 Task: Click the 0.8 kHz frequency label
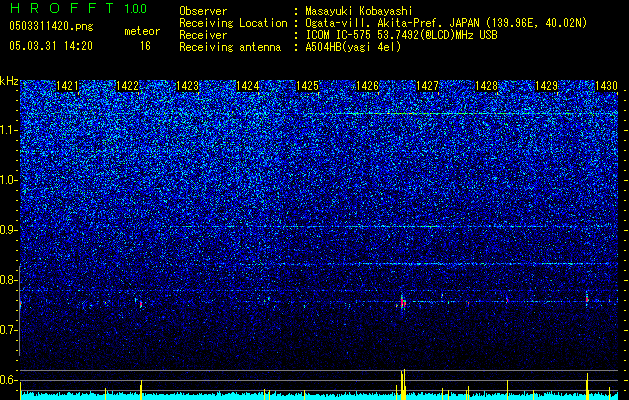coord(9,280)
